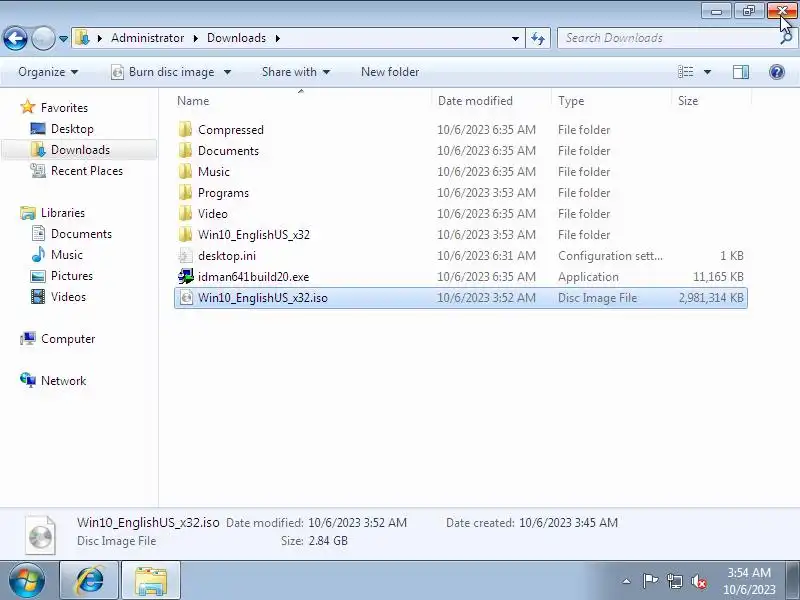Change your view icon button
Screen dimensions: 800x600
(685, 72)
